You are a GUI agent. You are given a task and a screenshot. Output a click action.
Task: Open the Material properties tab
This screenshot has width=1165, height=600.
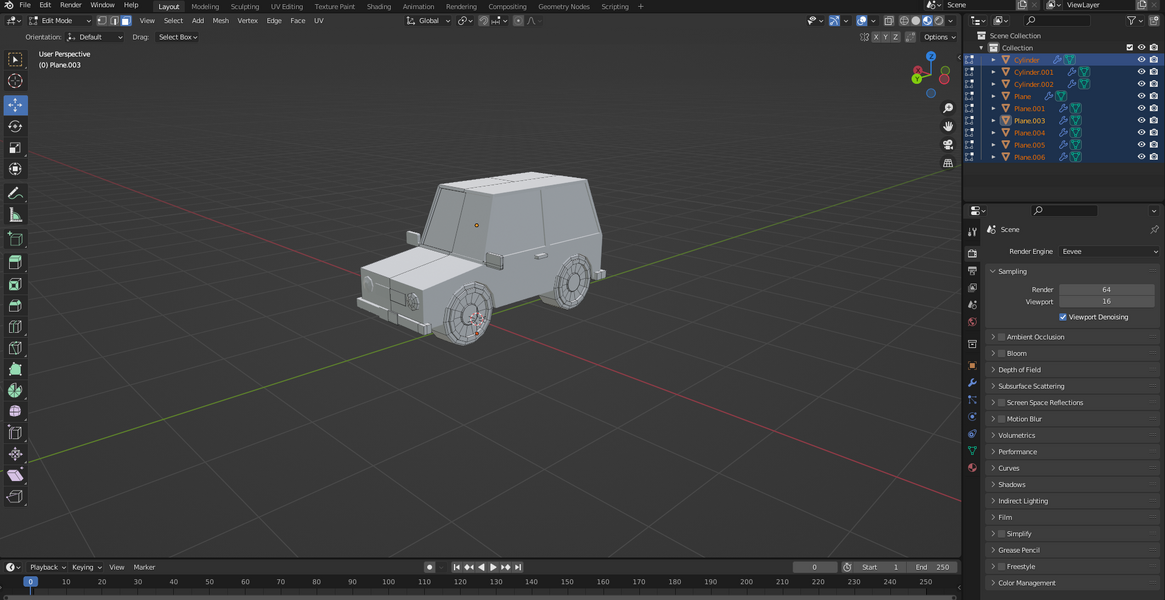pyautogui.click(x=972, y=468)
